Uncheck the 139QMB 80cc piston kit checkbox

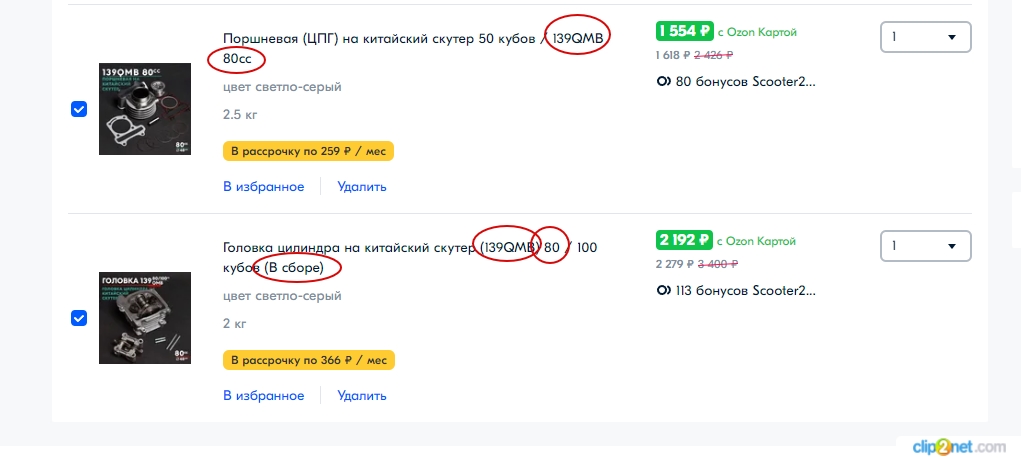pyautogui.click(x=79, y=109)
